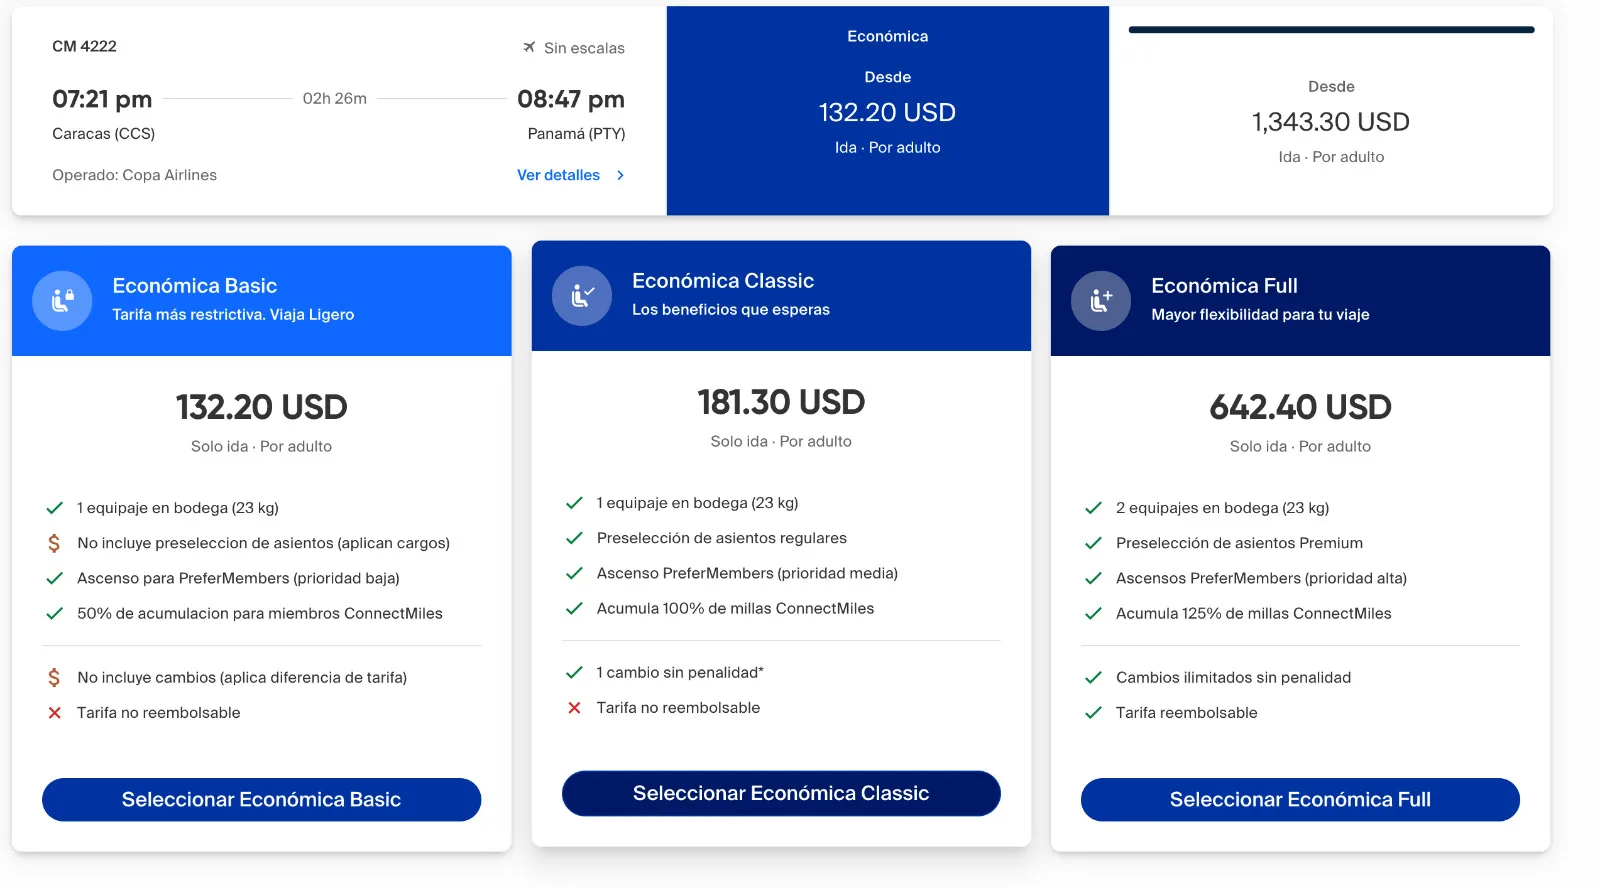Click red X beside Basic non-refundable fare
Image resolution: width=1600 pixels, height=888 pixels.
54,713
